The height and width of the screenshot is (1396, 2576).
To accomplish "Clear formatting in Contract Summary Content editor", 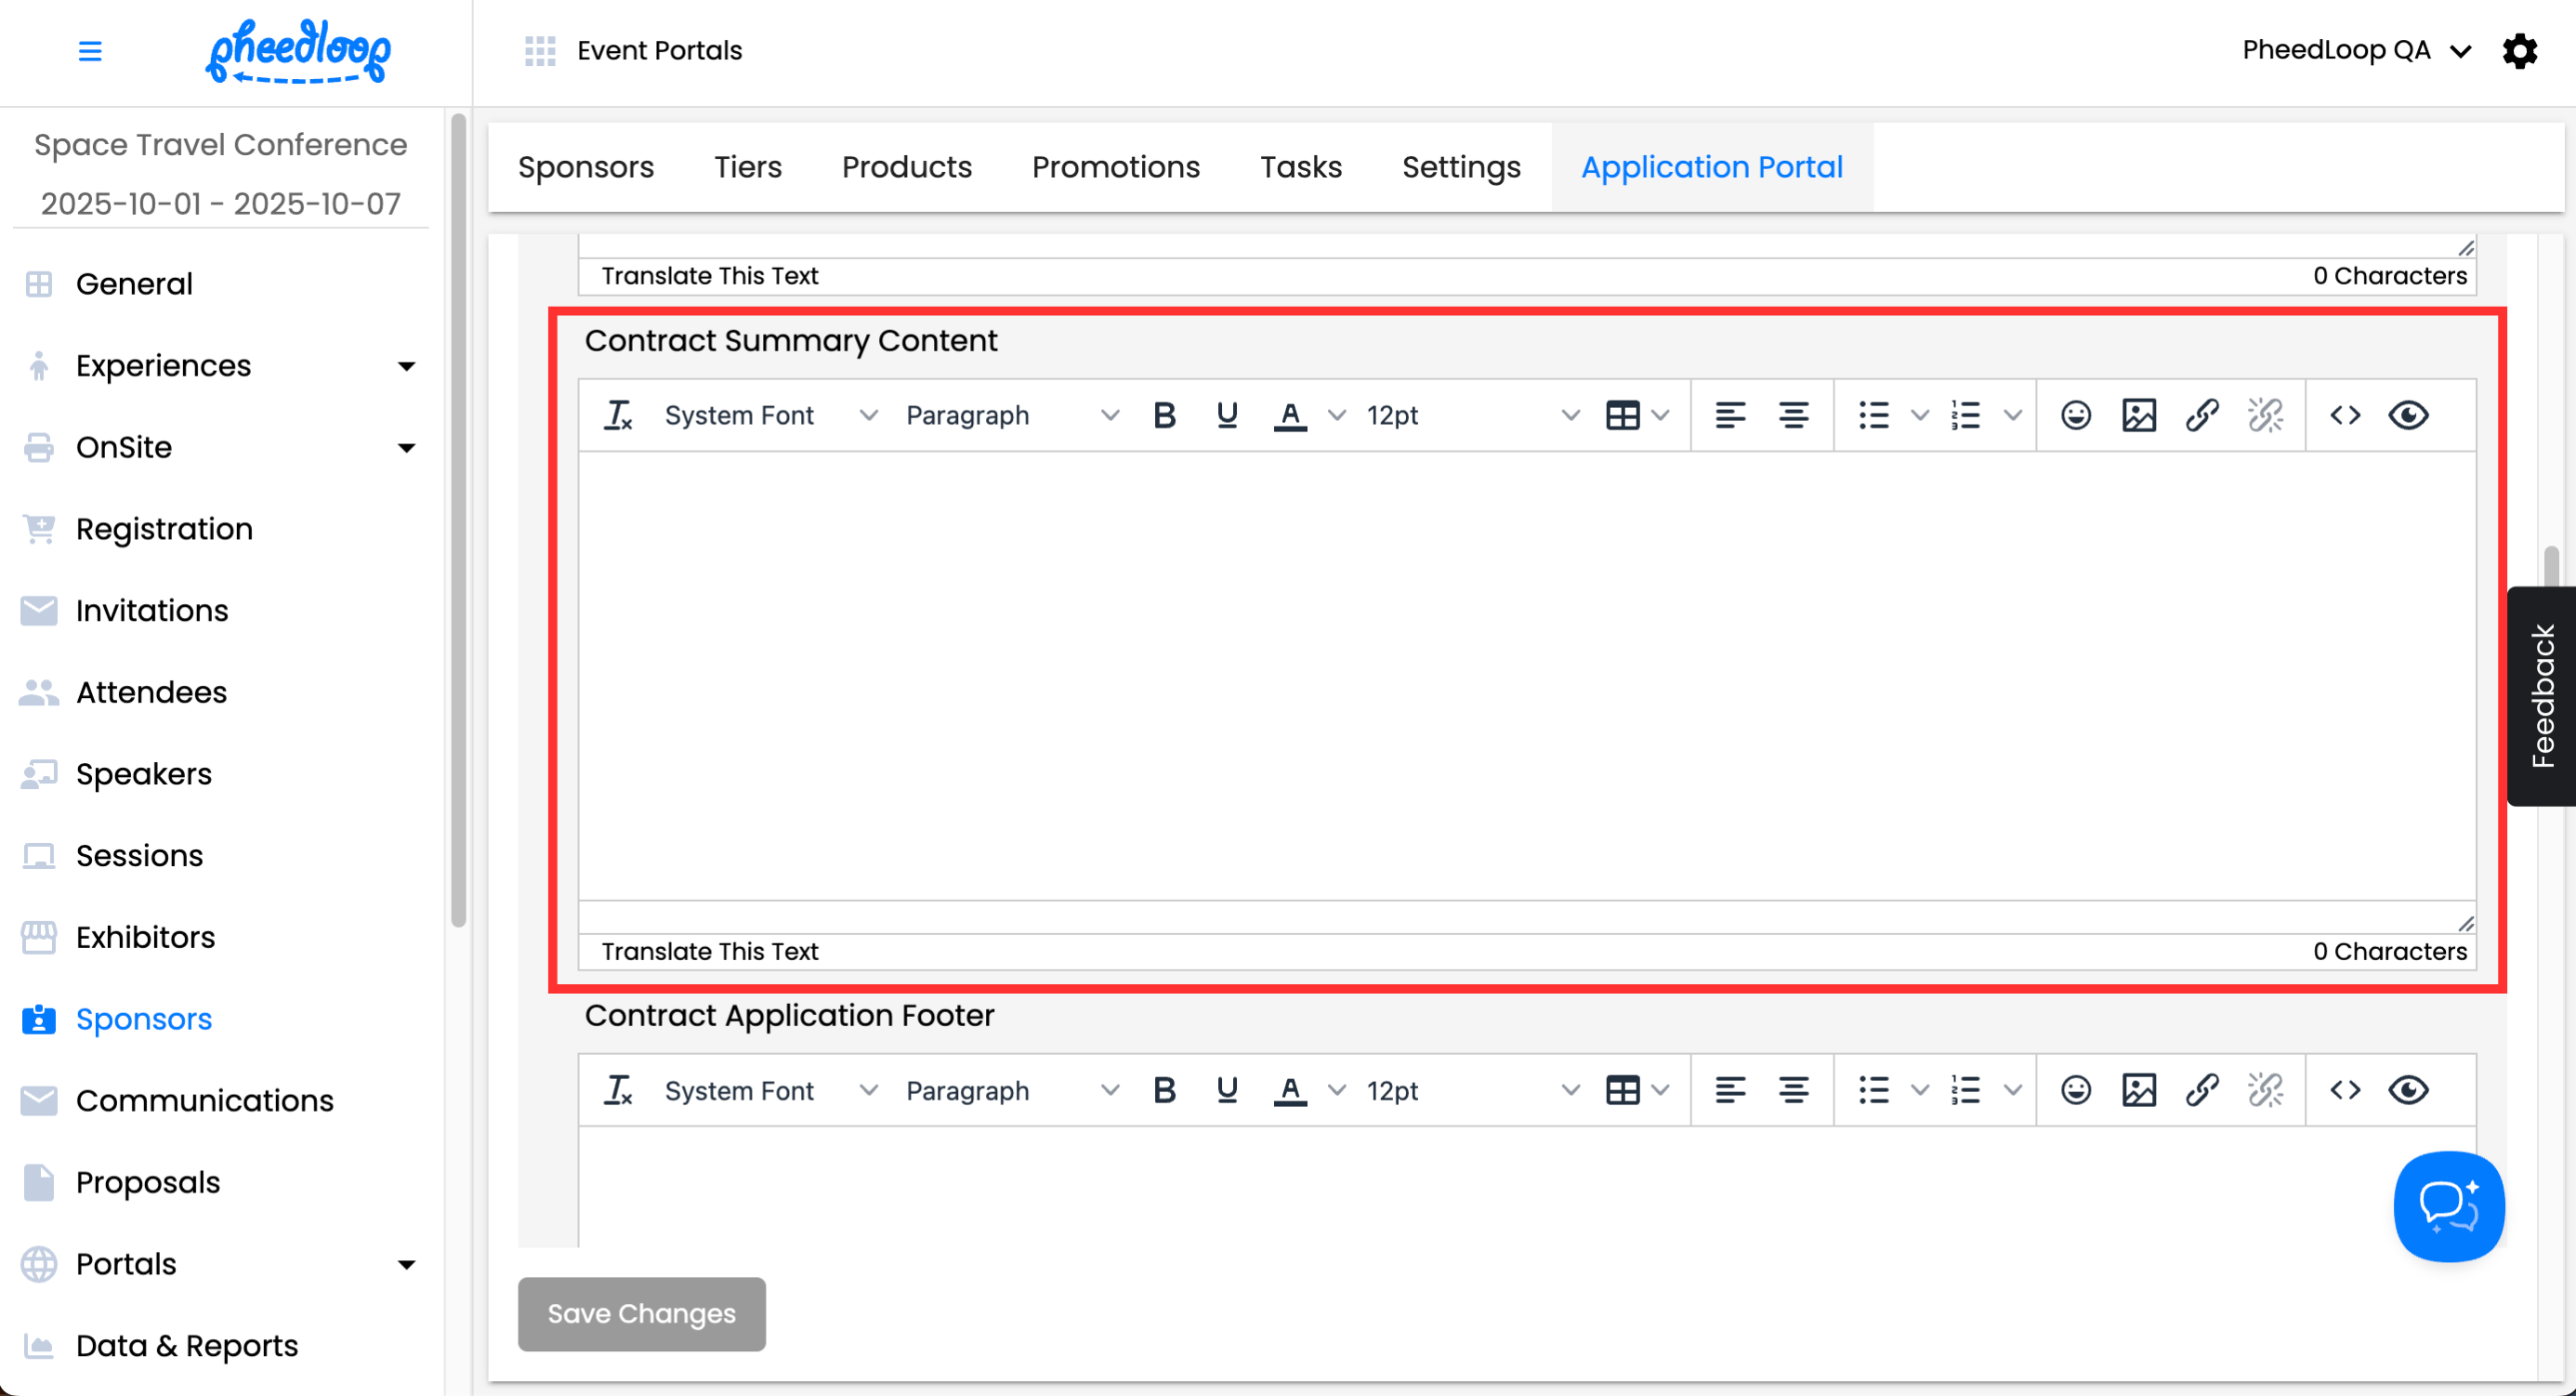I will coord(618,415).
